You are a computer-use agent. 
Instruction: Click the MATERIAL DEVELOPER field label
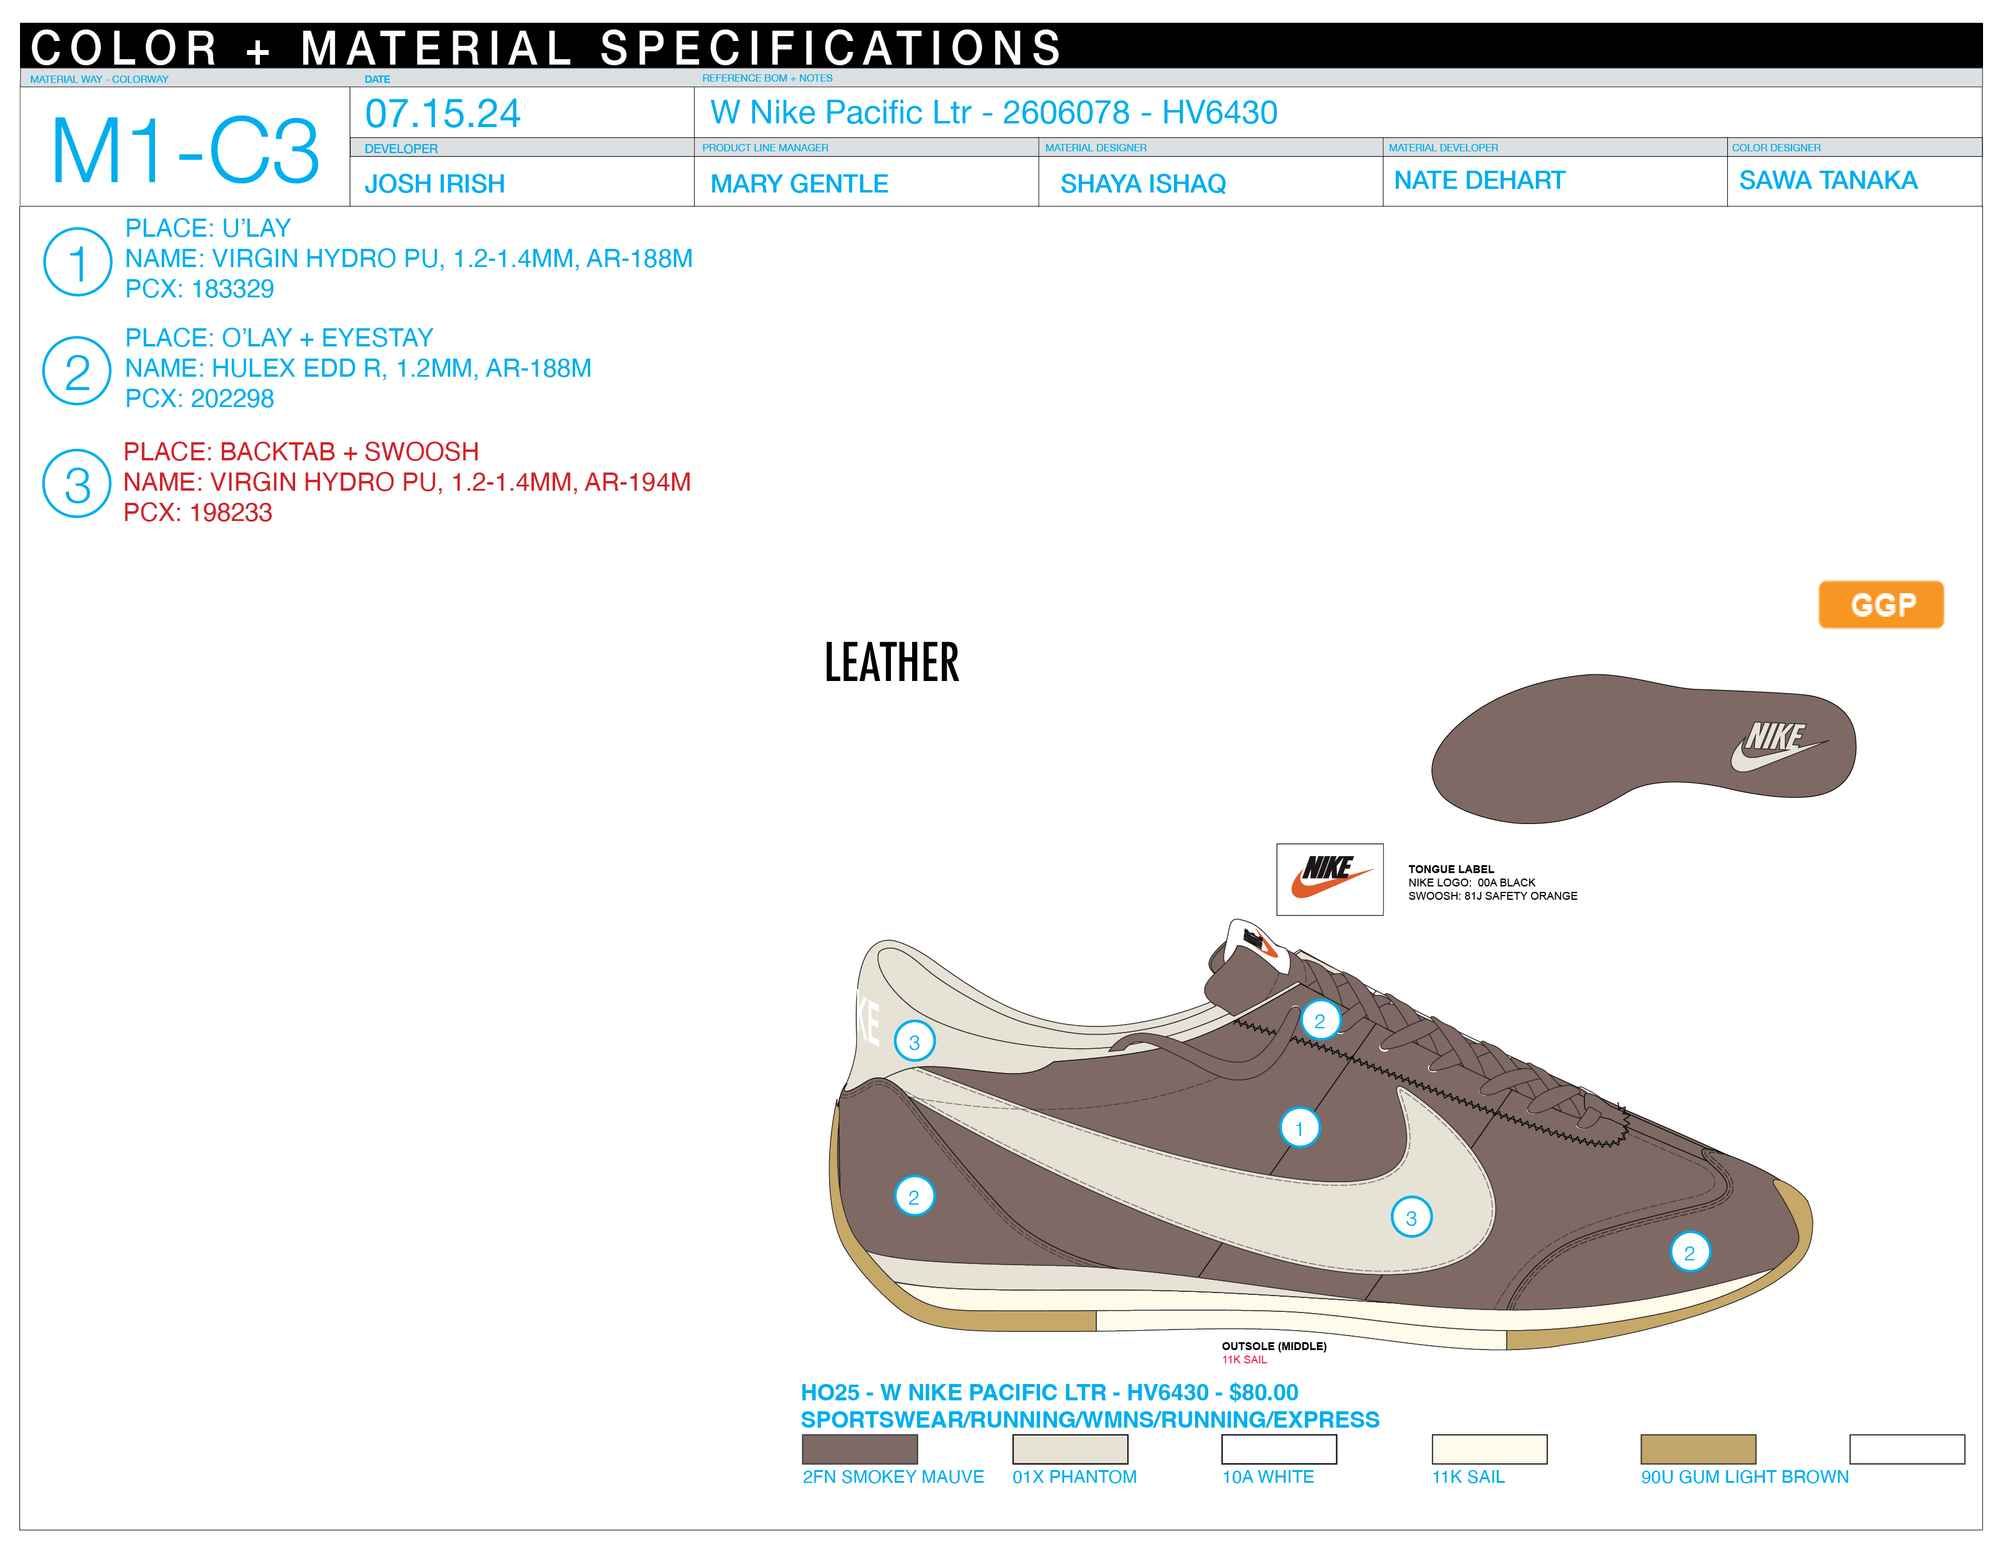pos(1443,148)
